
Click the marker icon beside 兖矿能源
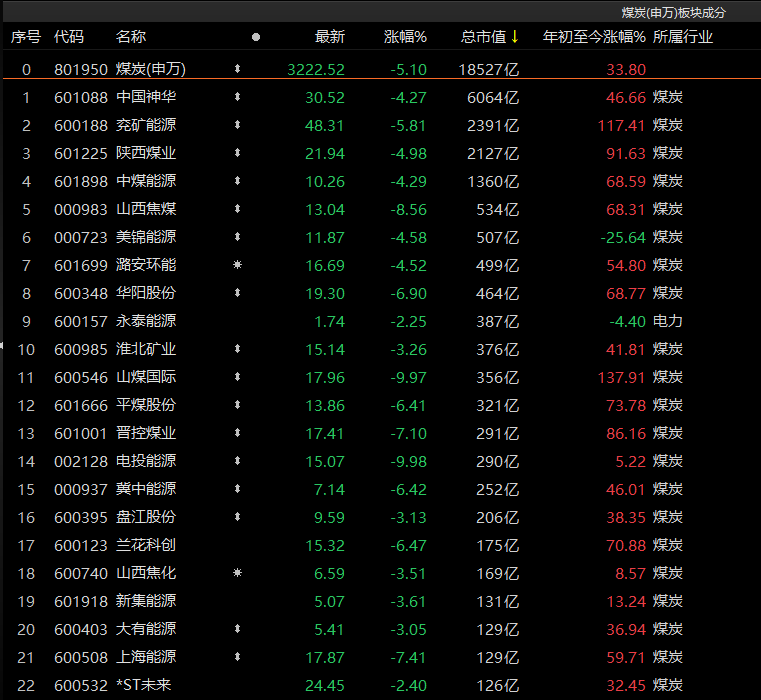[x=237, y=126]
